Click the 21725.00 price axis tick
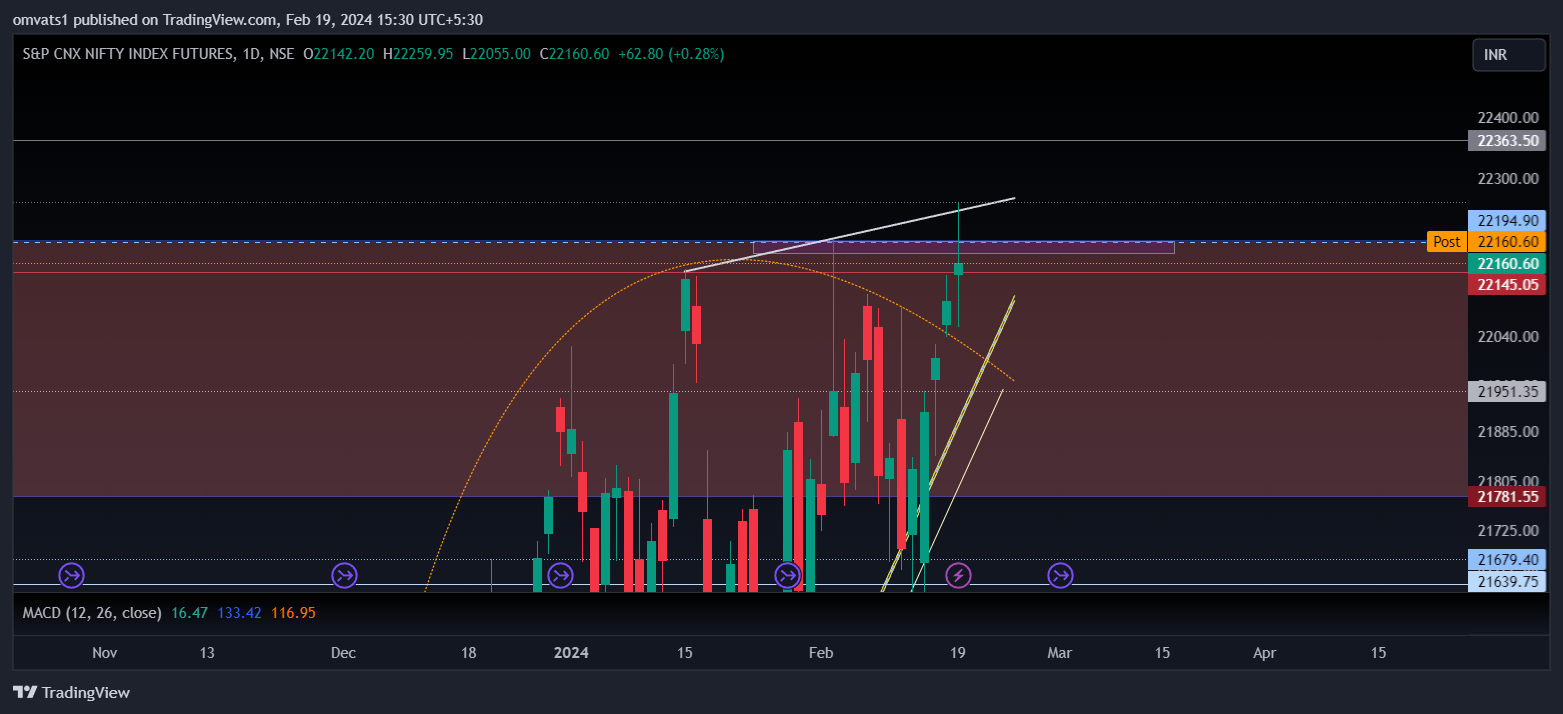Viewport: 1563px width, 714px height. click(x=1507, y=529)
